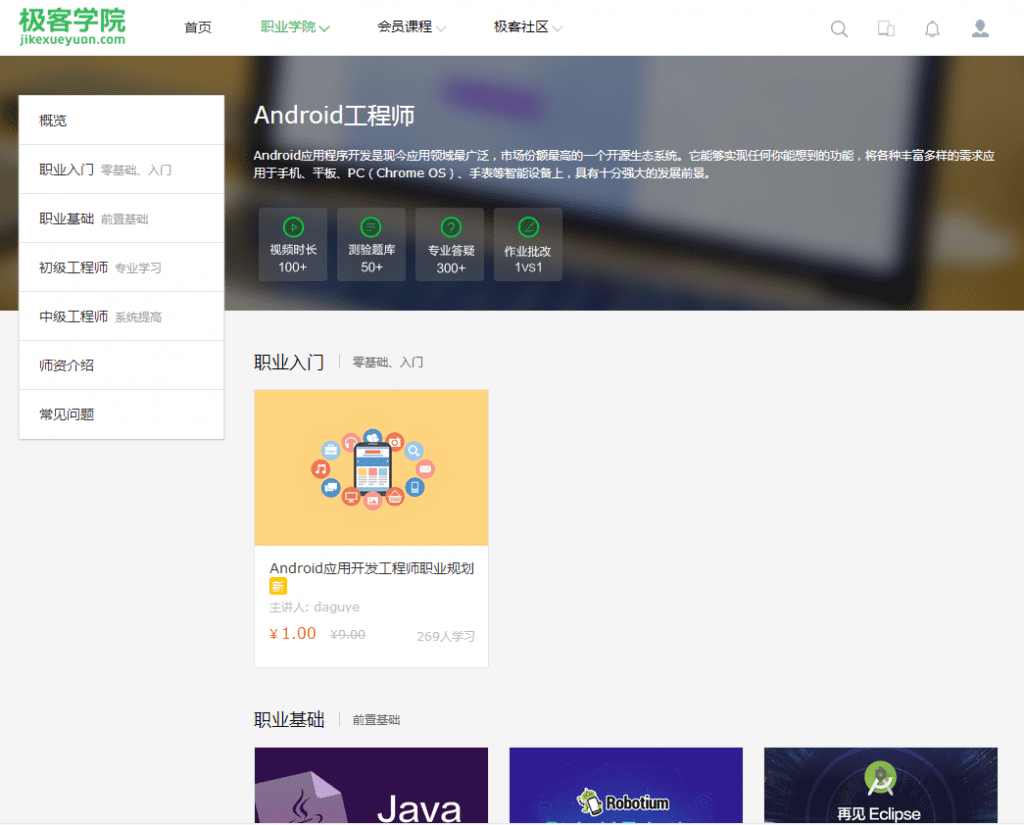This screenshot has height=825, width=1024.
Task: Select 首页 in the navigation bar
Action: (x=197, y=28)
